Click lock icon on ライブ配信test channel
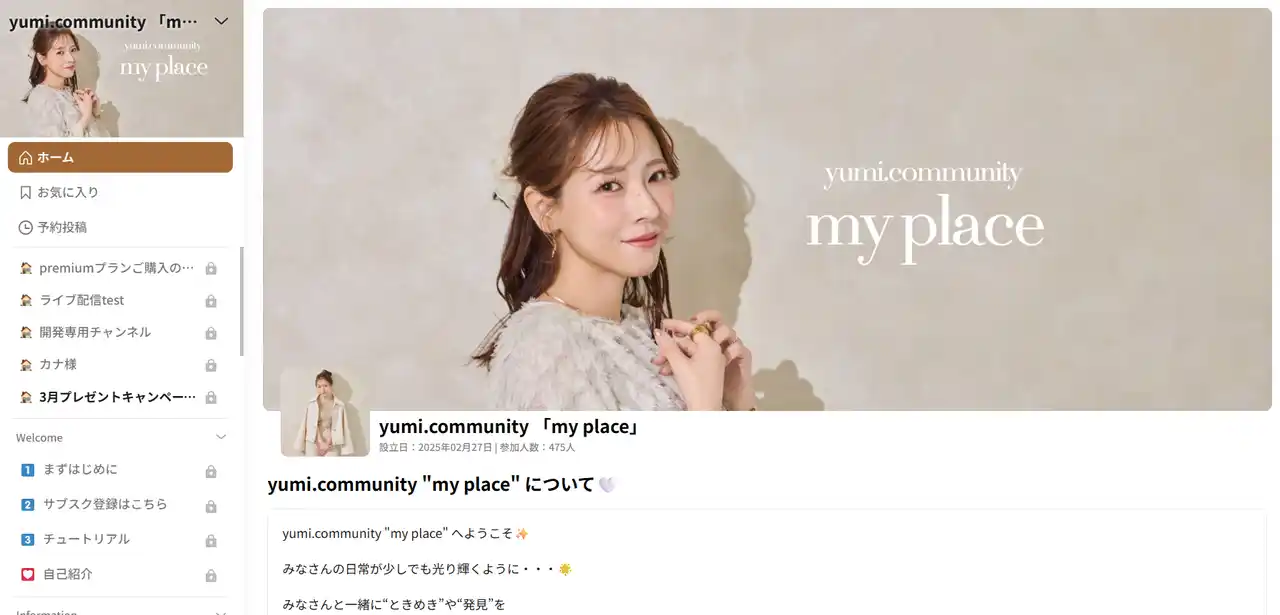The image size is (1280, 615). point(211,301)
